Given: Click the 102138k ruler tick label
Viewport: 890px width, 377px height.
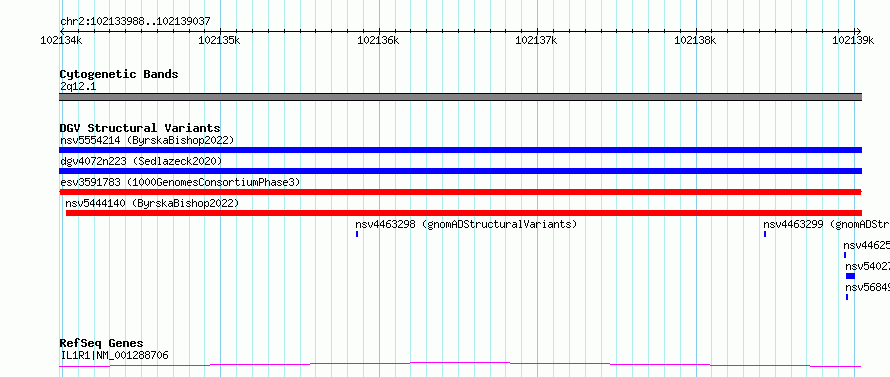Looking at the screenshot, I should pos(695,40).
